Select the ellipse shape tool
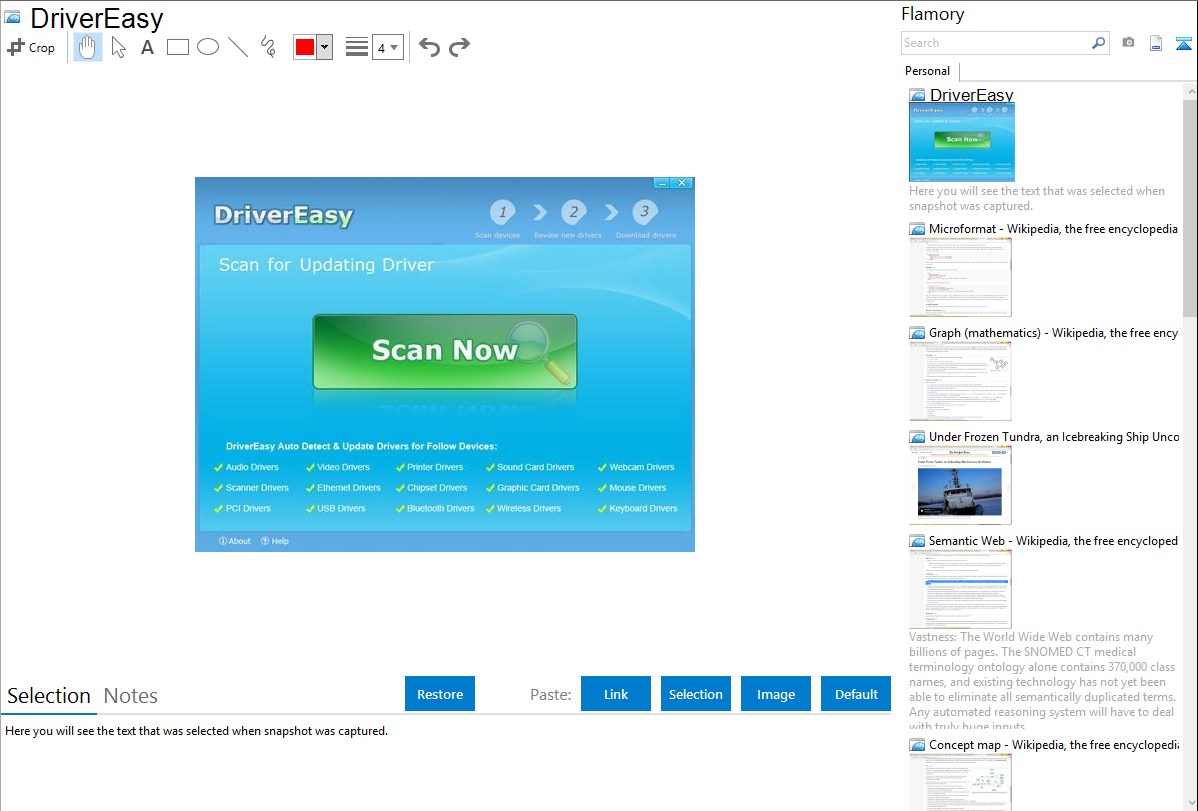 (x=208, y=47)
